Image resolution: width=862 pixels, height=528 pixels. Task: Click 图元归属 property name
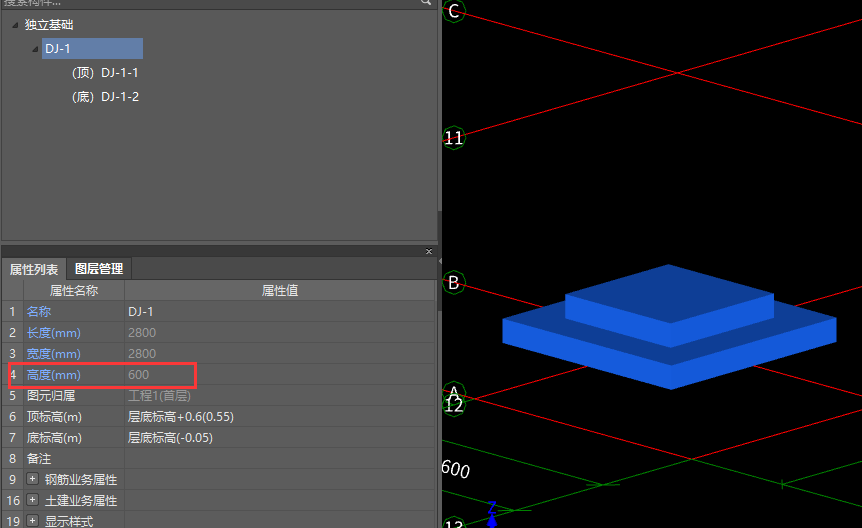(x=51, y=395)
